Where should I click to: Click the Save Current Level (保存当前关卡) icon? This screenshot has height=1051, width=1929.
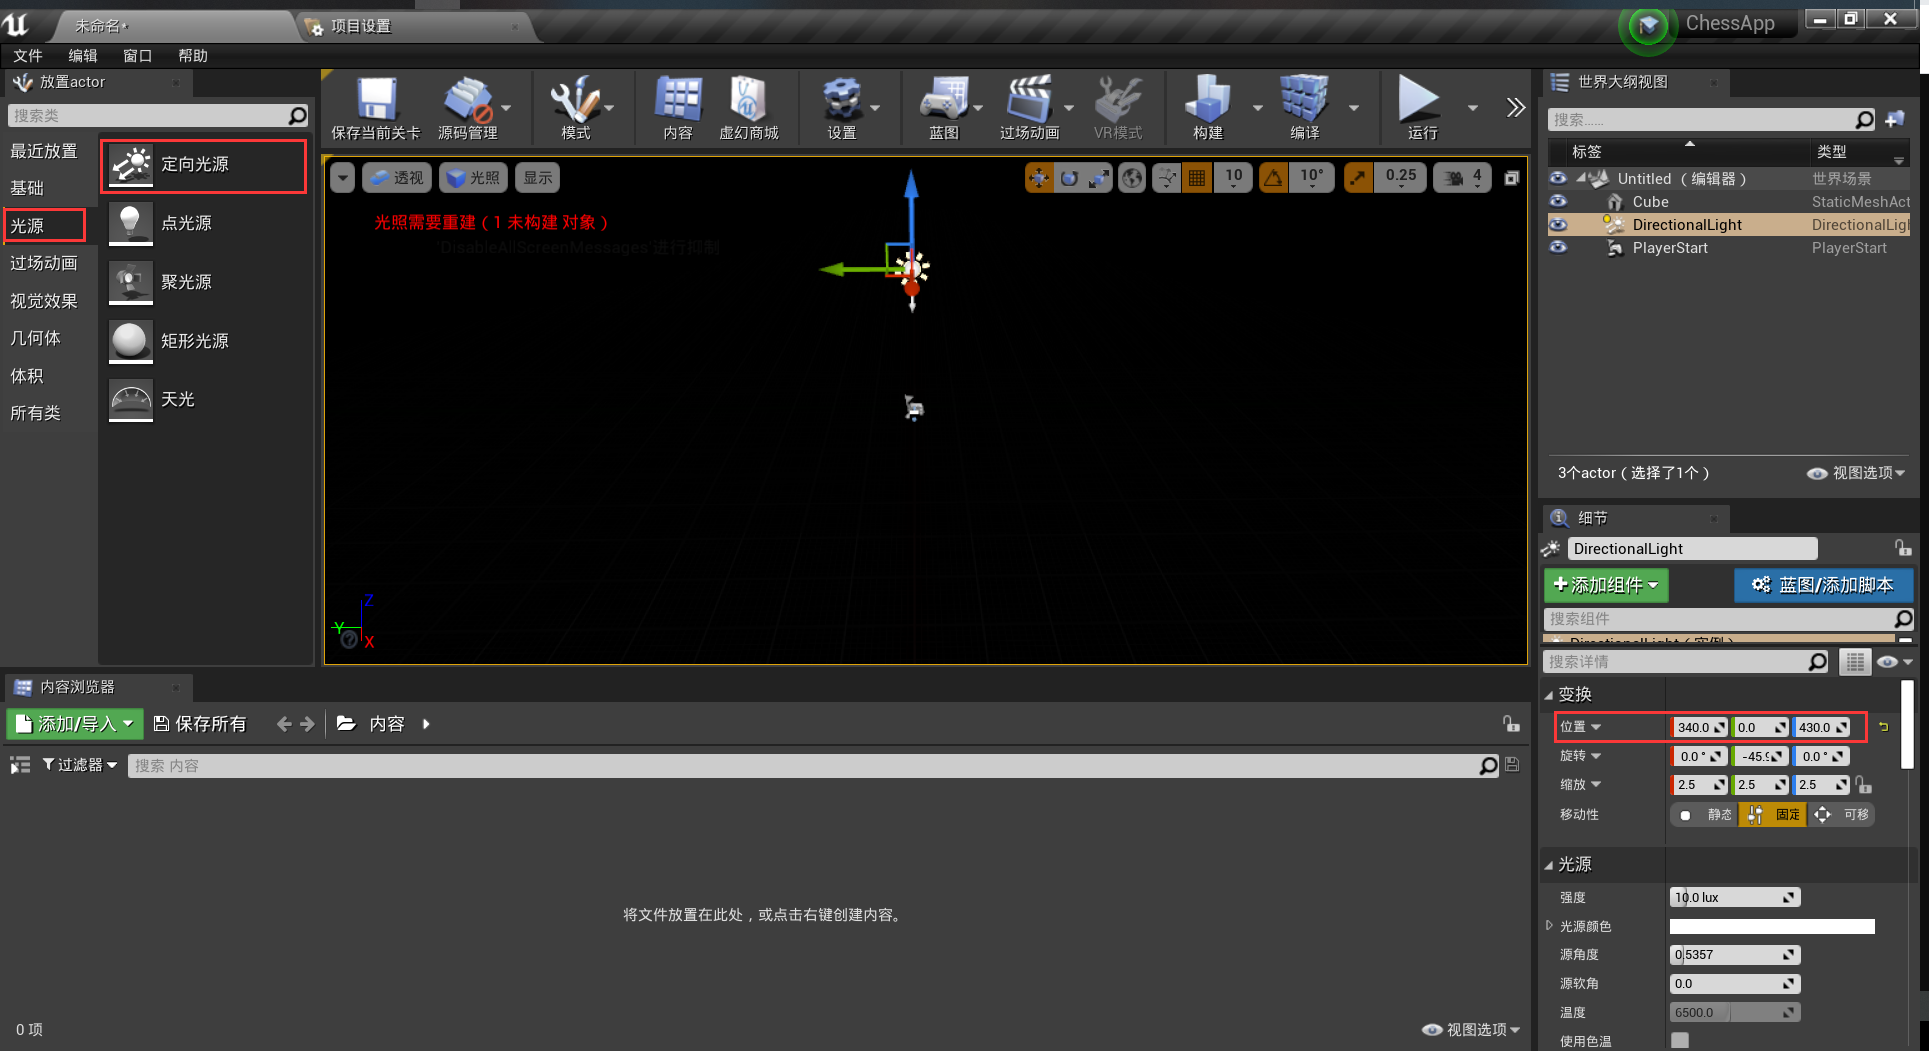(x=376, y=100)
